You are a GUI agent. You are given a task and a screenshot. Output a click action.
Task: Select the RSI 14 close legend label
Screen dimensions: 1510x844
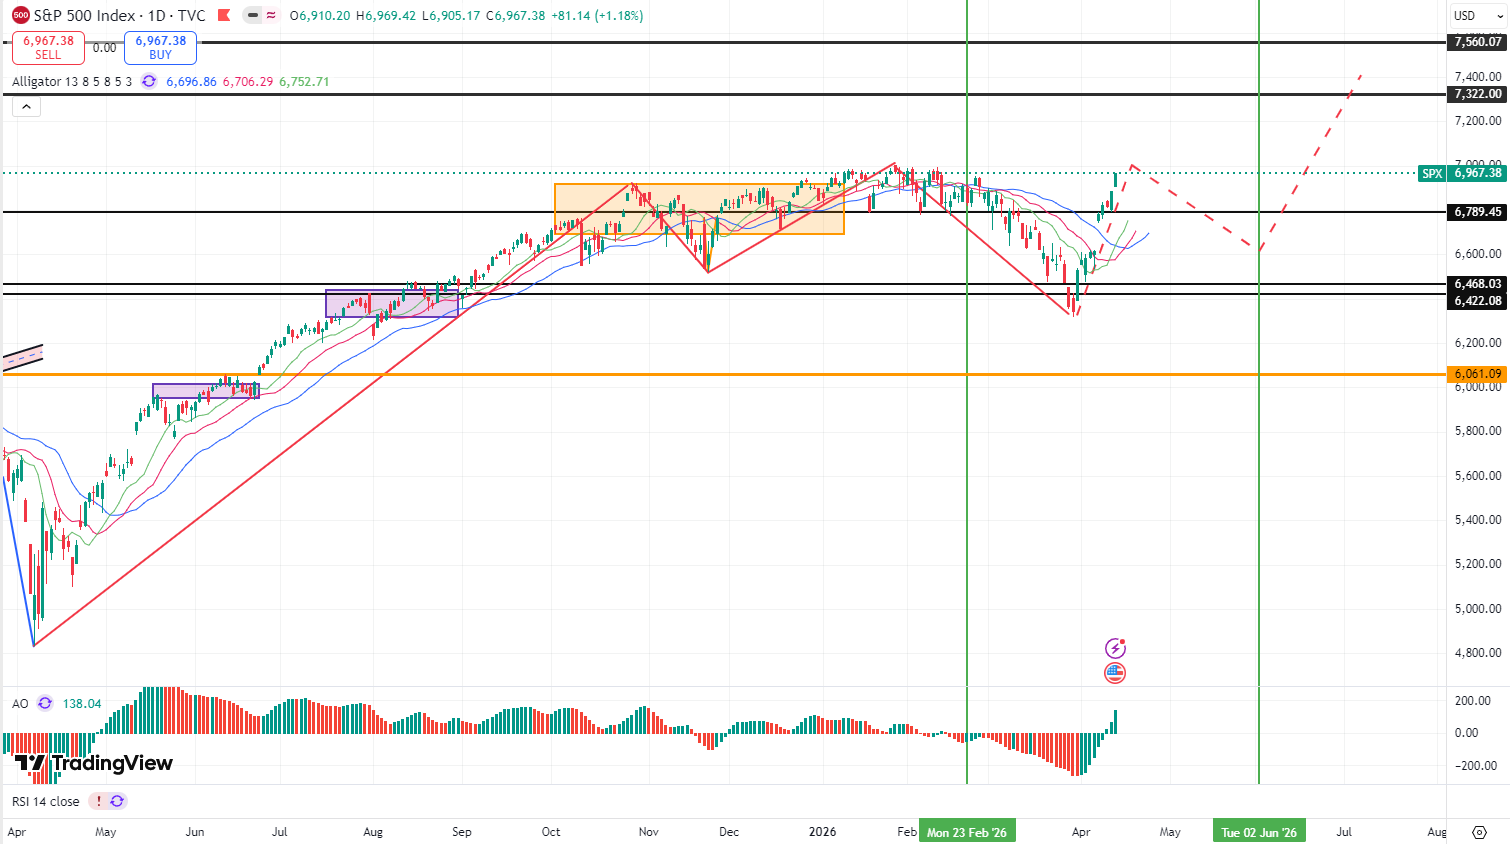coord(46,801)
